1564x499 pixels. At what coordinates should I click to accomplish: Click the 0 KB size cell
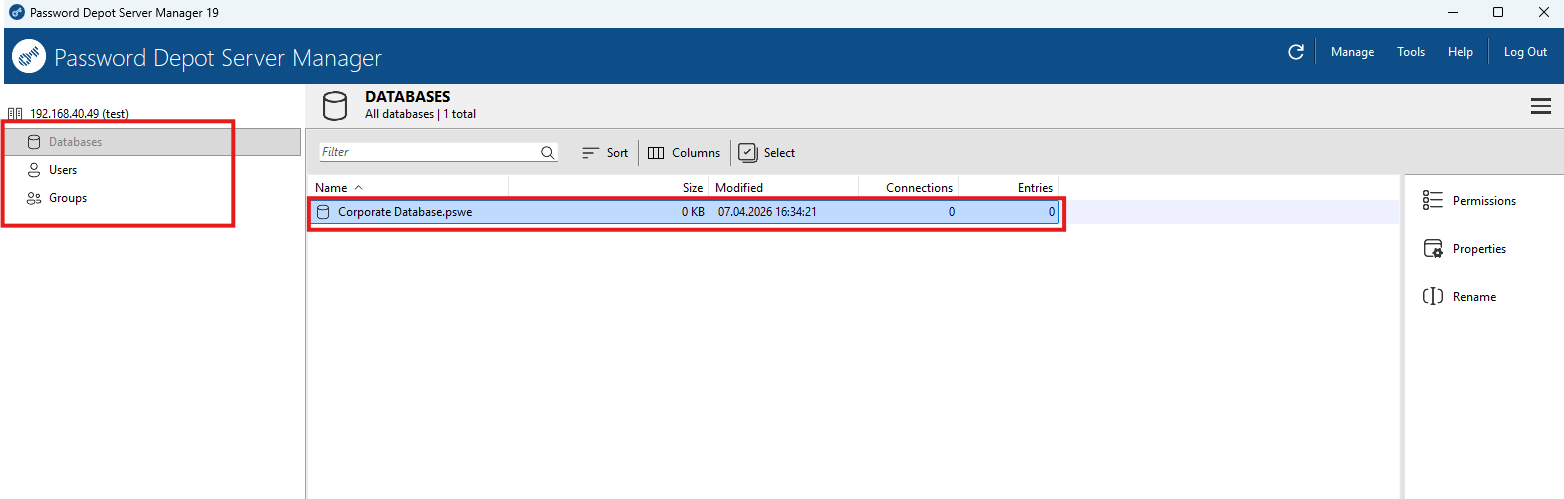(x=693, y=212)
